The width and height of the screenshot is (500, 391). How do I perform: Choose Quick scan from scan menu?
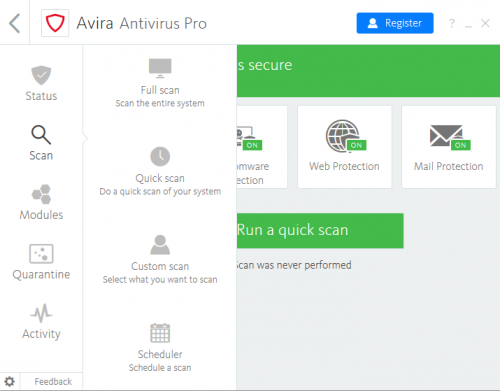(x=160, y=171)
